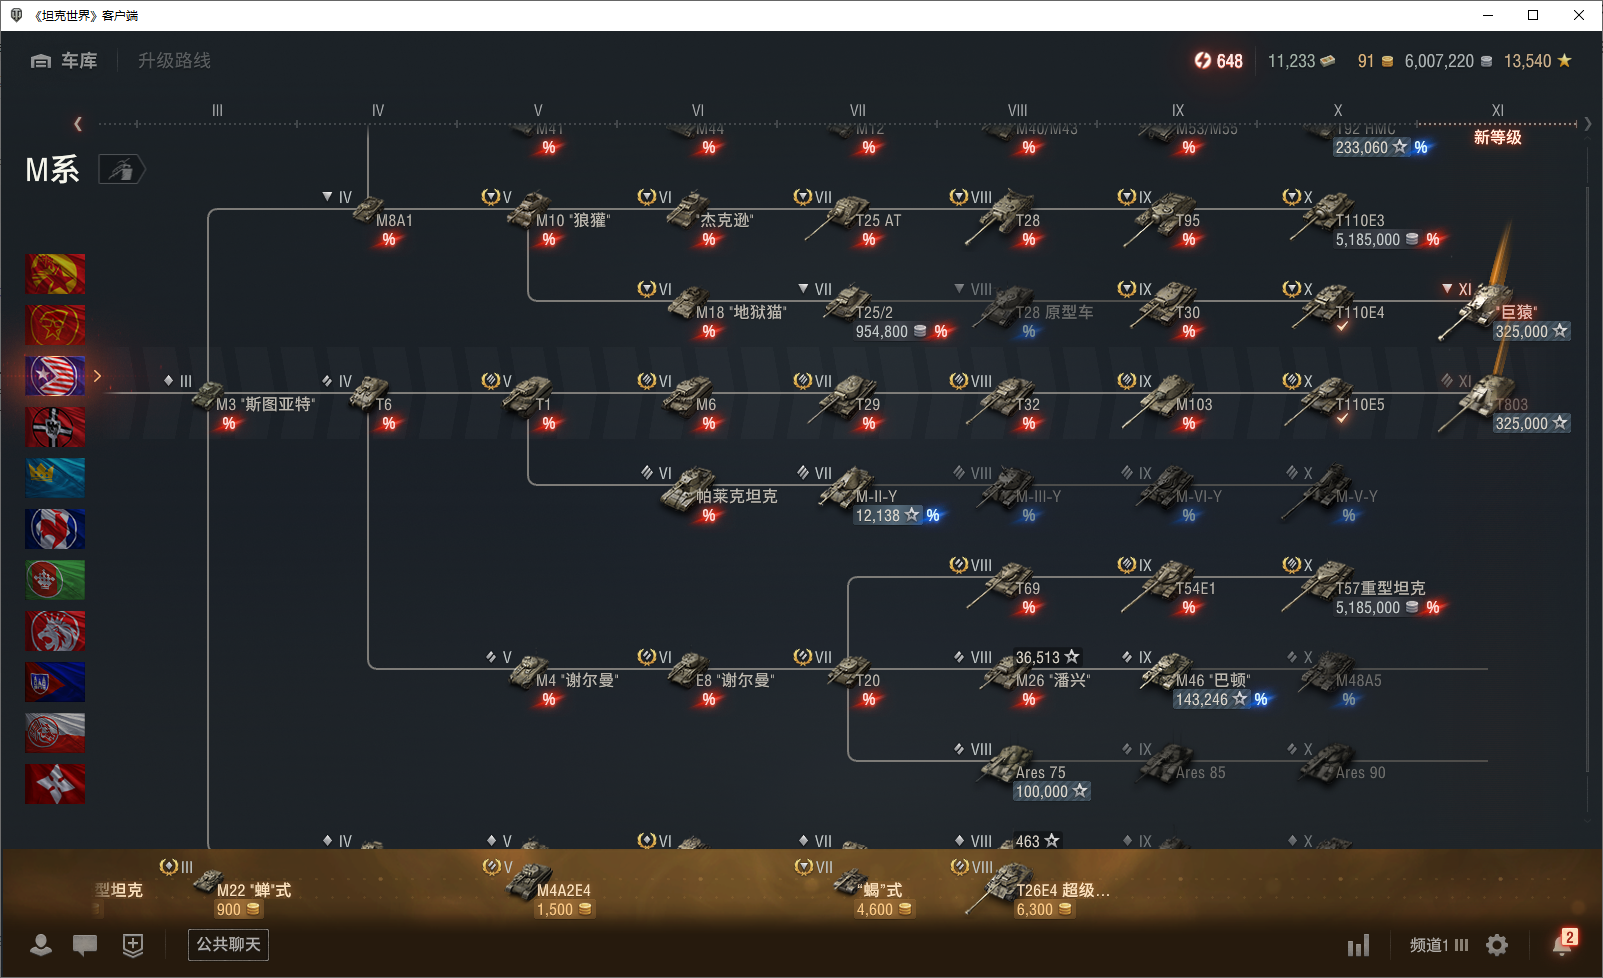Expand the arrow beside the selected nation flag
Screen dimensions: 1603x978
(97, 376)
